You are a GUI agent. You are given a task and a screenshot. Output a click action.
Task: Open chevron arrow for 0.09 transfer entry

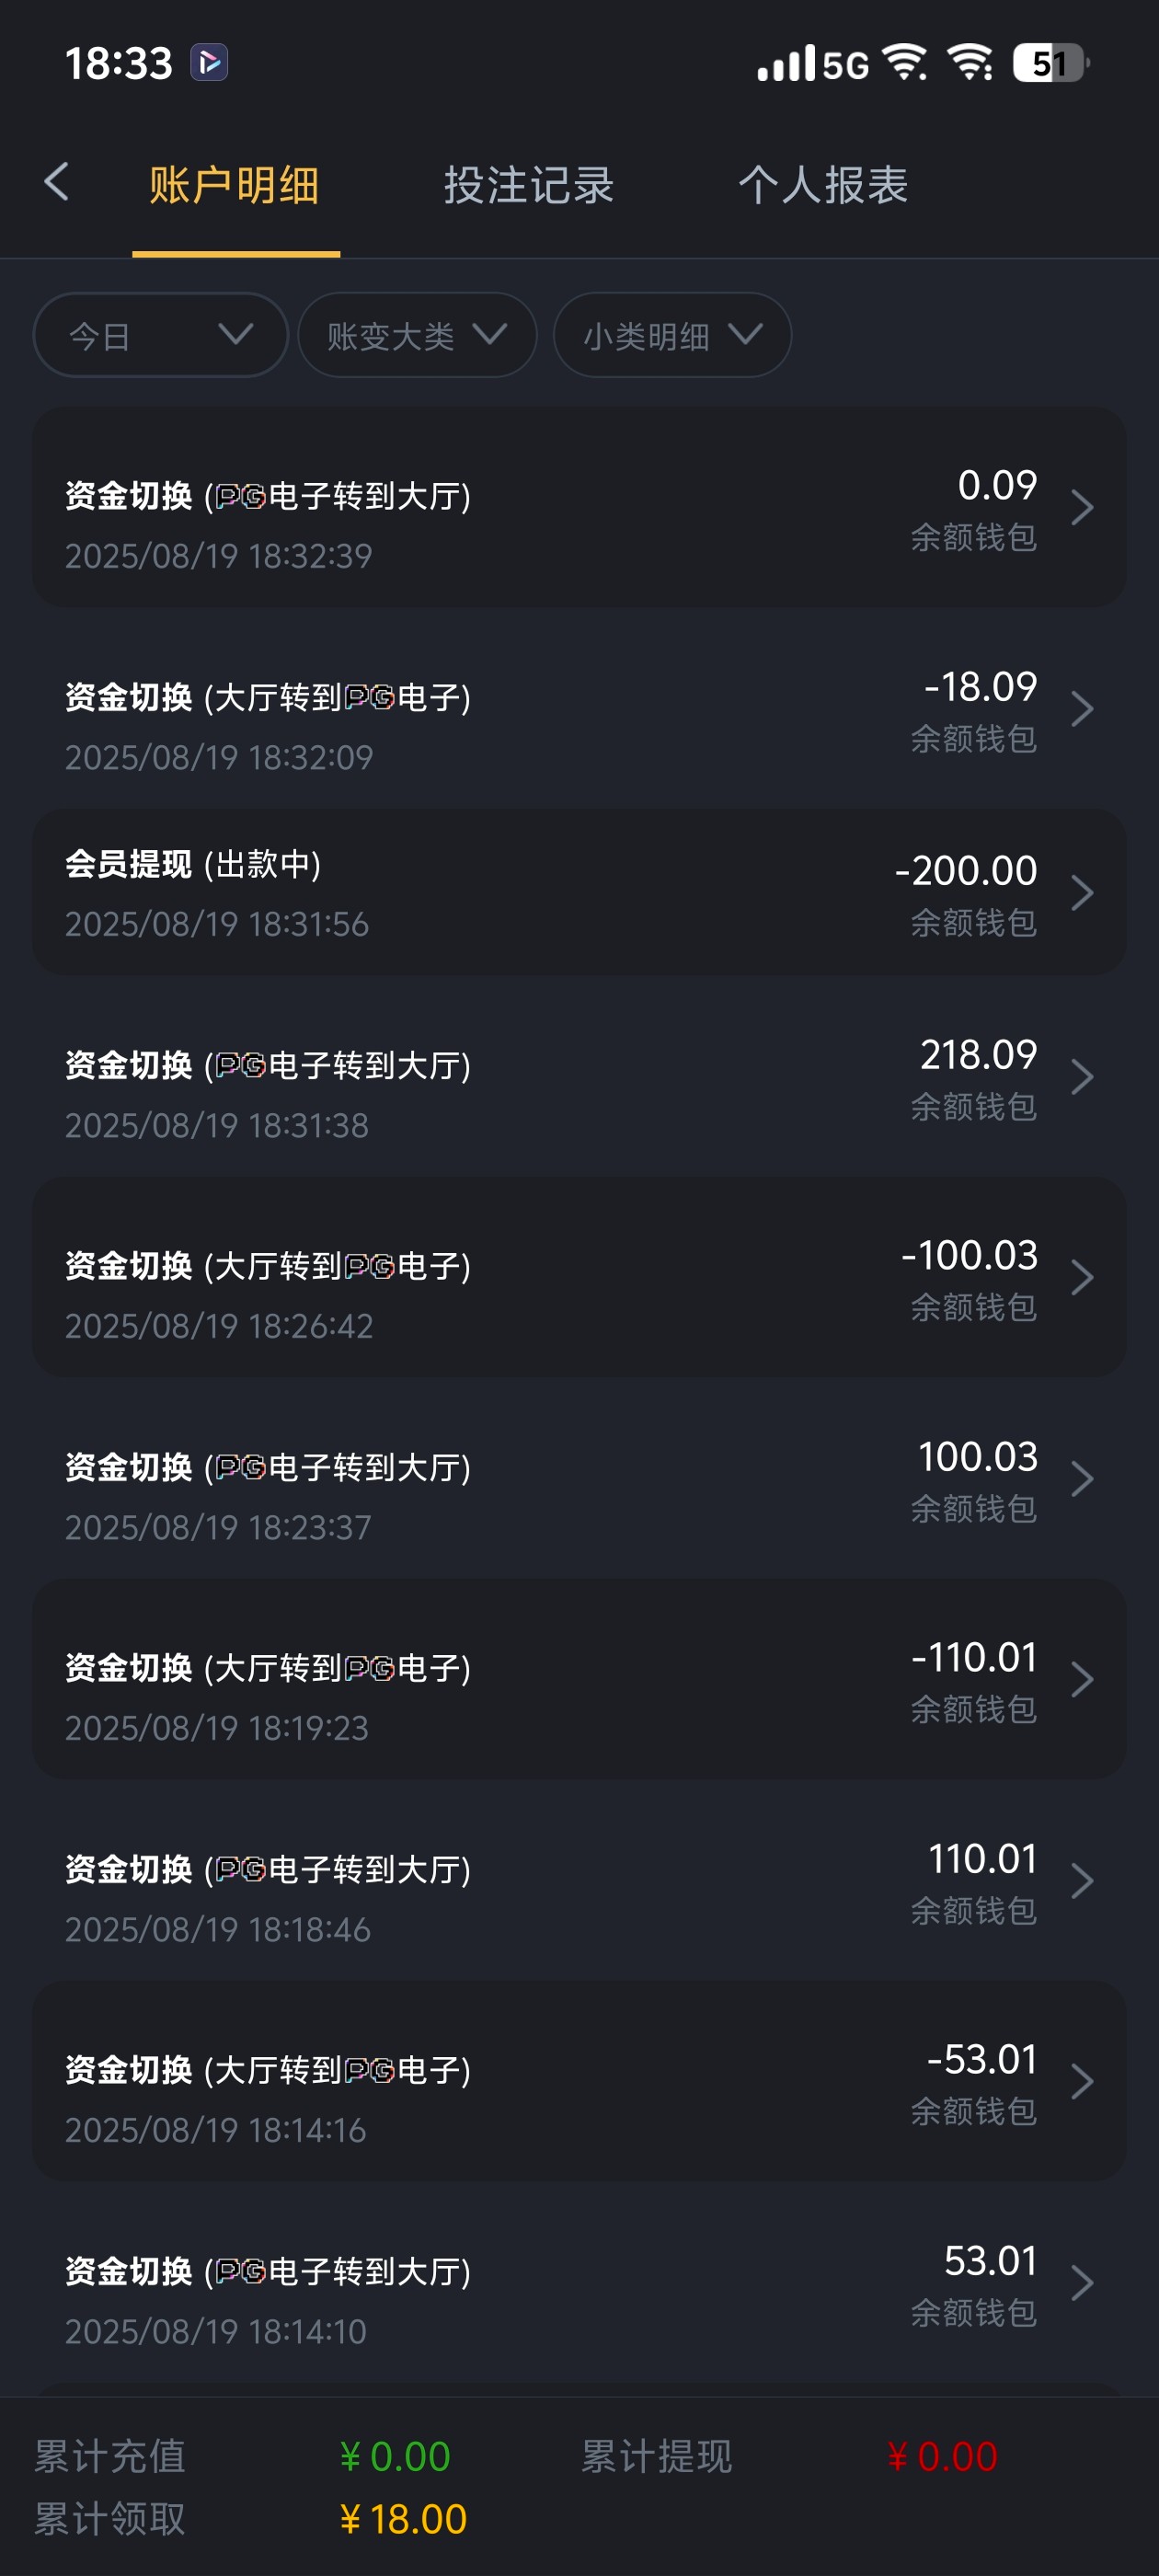[1081, 508]
